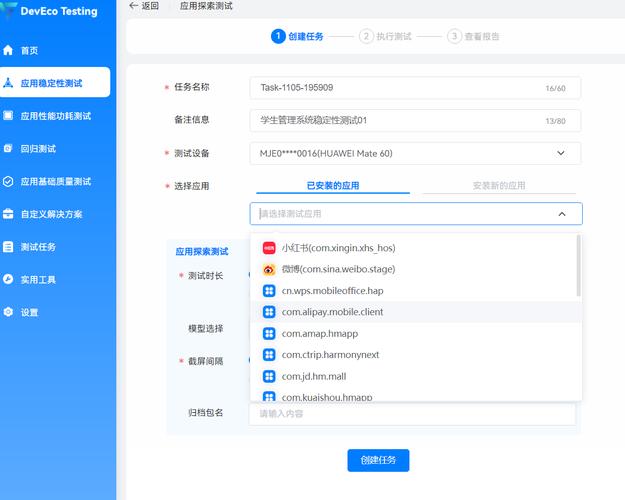Click the regression testing sidebar icon
The height and width of the screenshot is (500, 625).
tap(9, 148)
